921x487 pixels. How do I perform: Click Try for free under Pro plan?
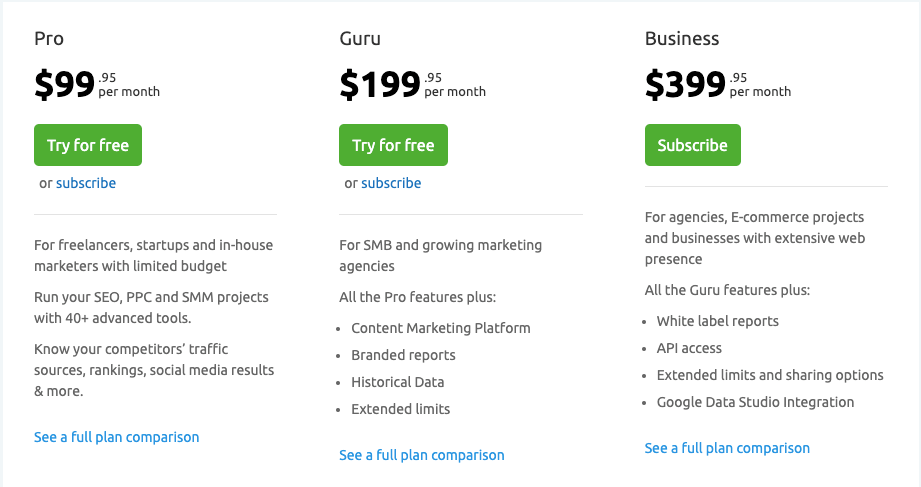pyautogui.click(x=88, y=145)
